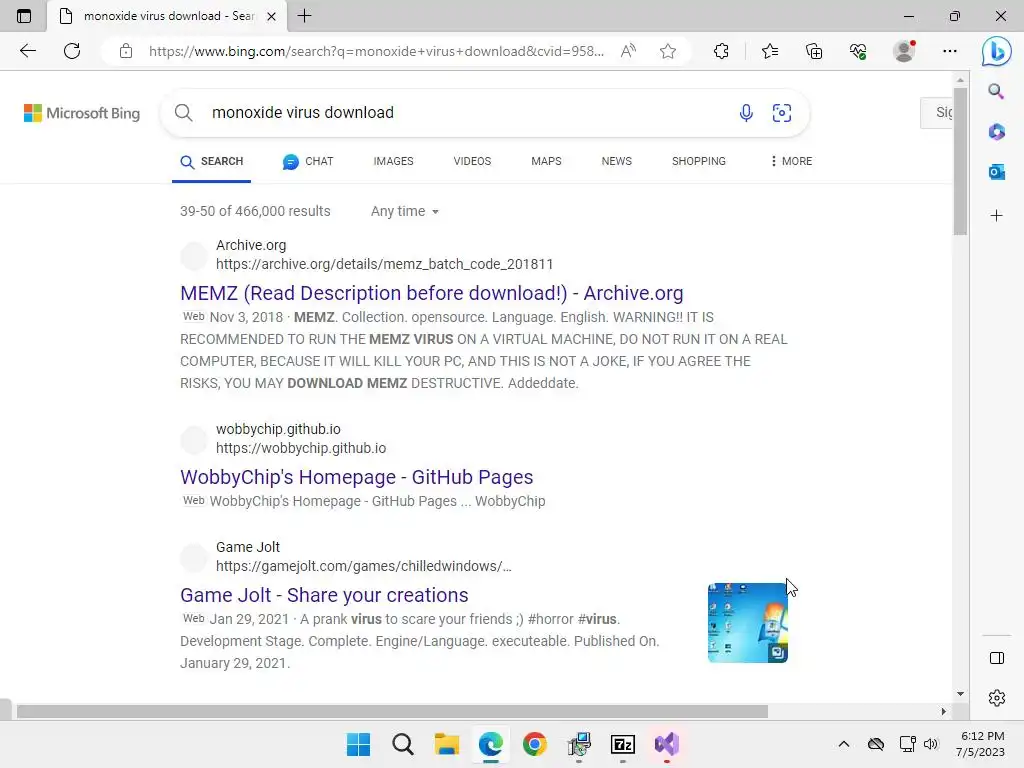Click the scroll down arrow
Image resolution: width=1024 pixels, height=768 pixels.
(x=960, y=694)
